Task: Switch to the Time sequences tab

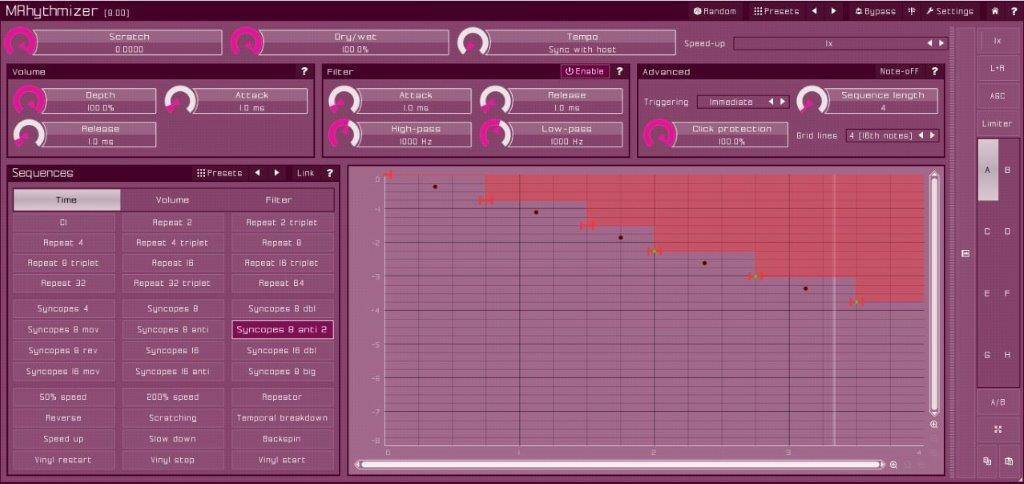Action: point(67,200)
